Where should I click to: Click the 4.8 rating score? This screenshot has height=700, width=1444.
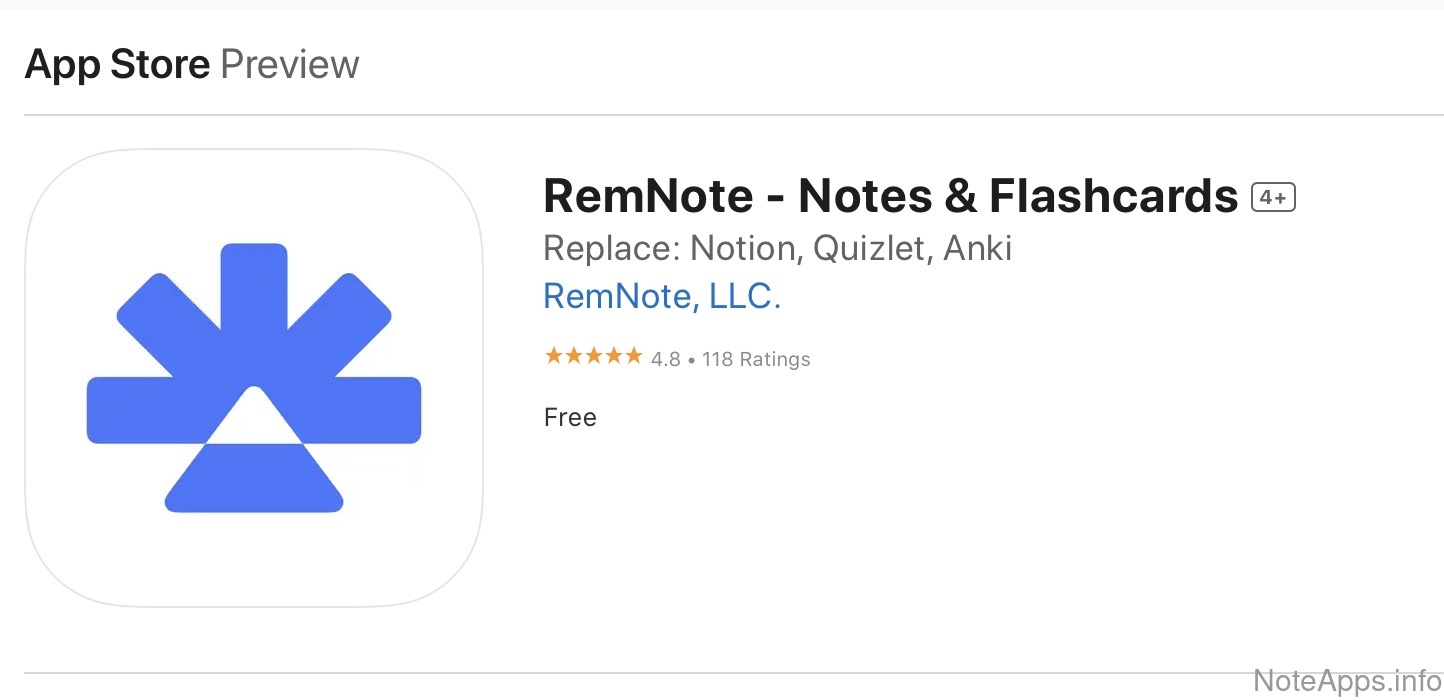665,359
